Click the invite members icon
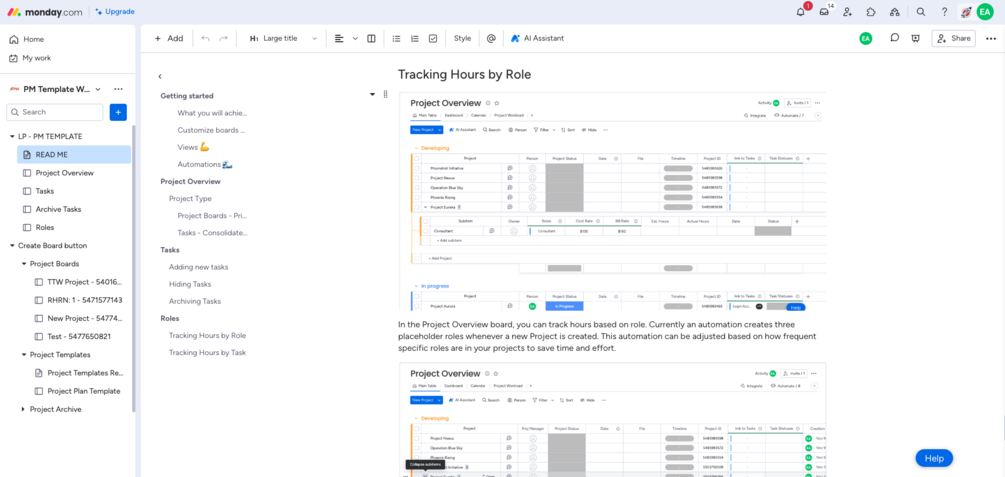 click(848, 12)
